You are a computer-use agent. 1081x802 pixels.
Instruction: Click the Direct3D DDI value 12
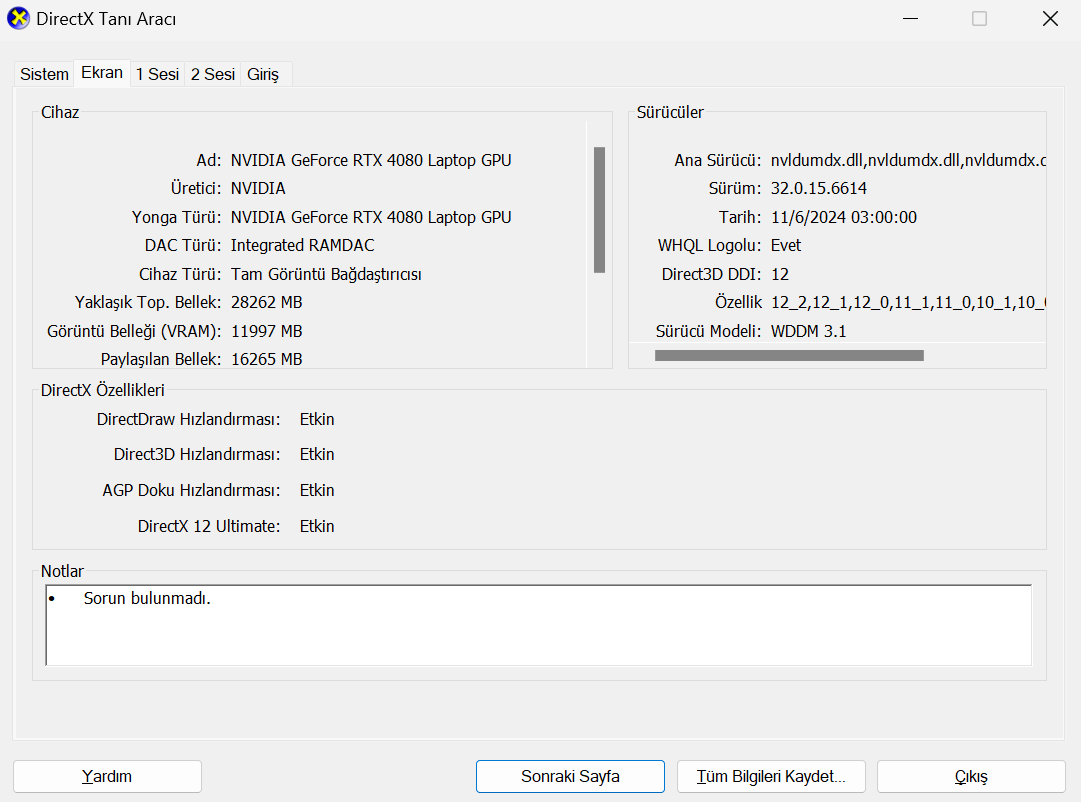click(x=780, y=274)
